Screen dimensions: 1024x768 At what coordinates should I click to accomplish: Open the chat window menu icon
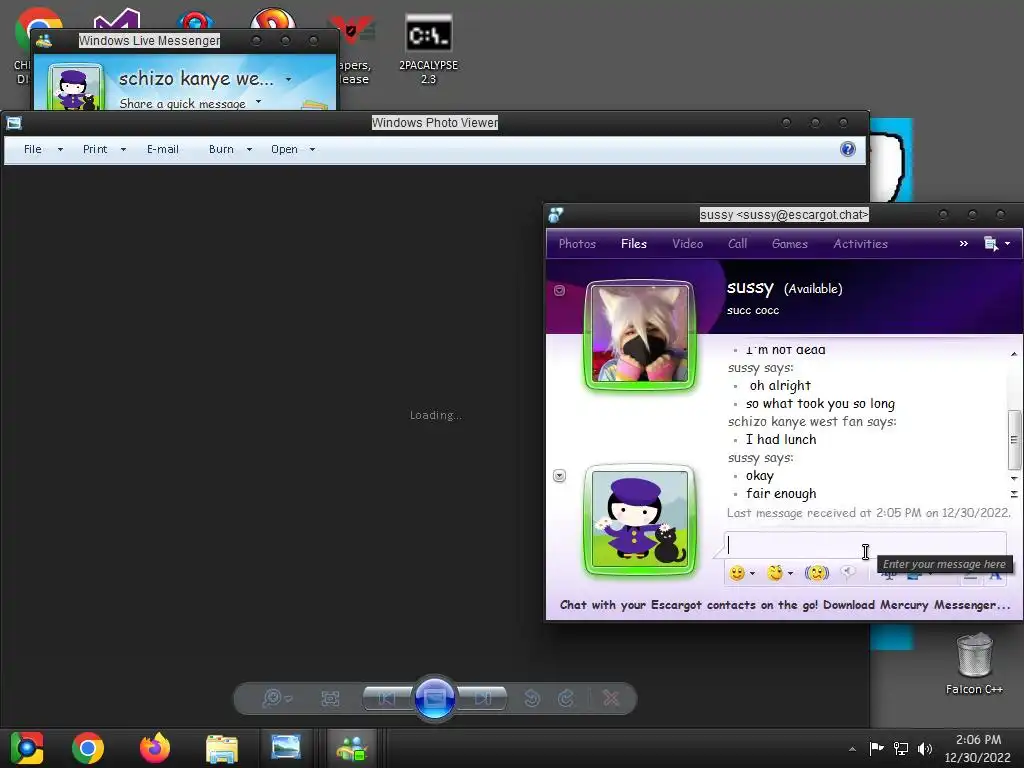point(997,244)
